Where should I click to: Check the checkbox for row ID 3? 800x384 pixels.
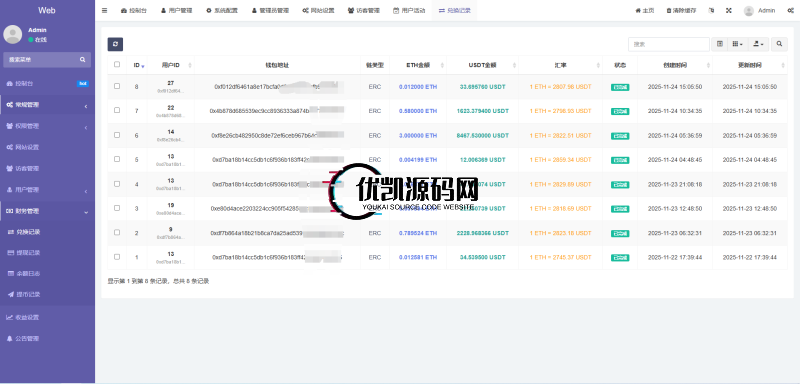point(117,208)
